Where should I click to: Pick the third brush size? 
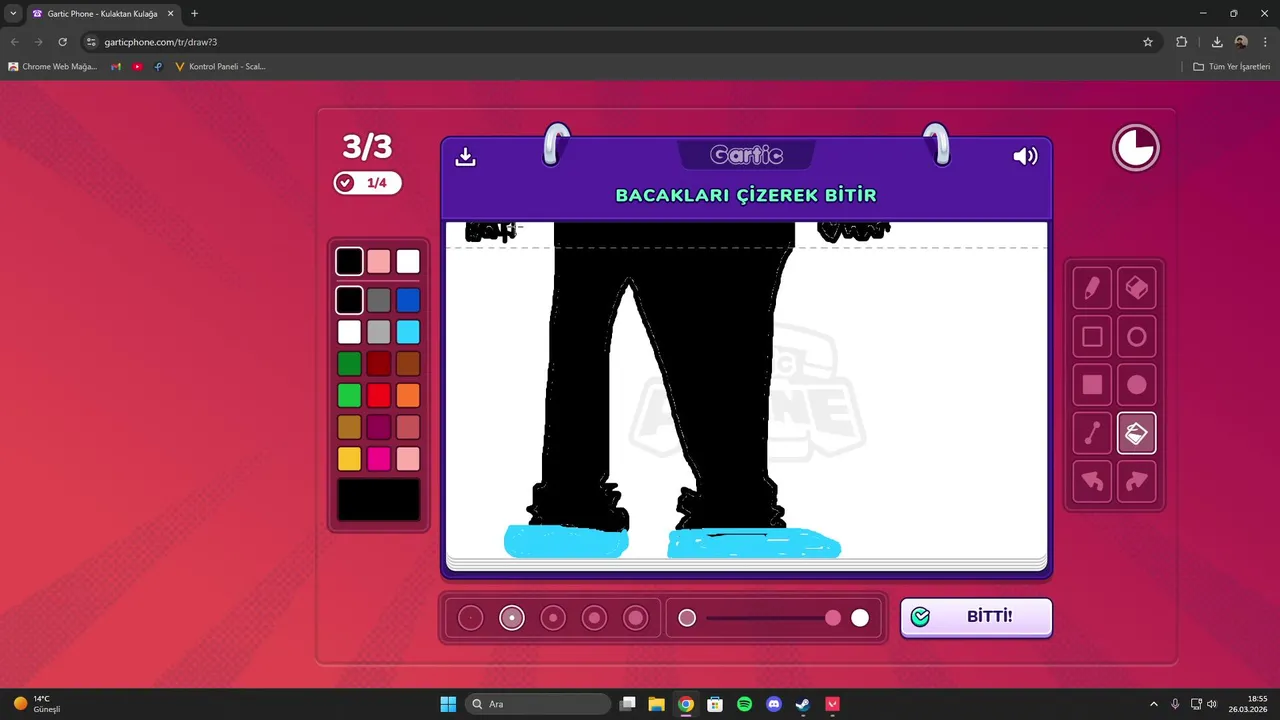(553, 618)
